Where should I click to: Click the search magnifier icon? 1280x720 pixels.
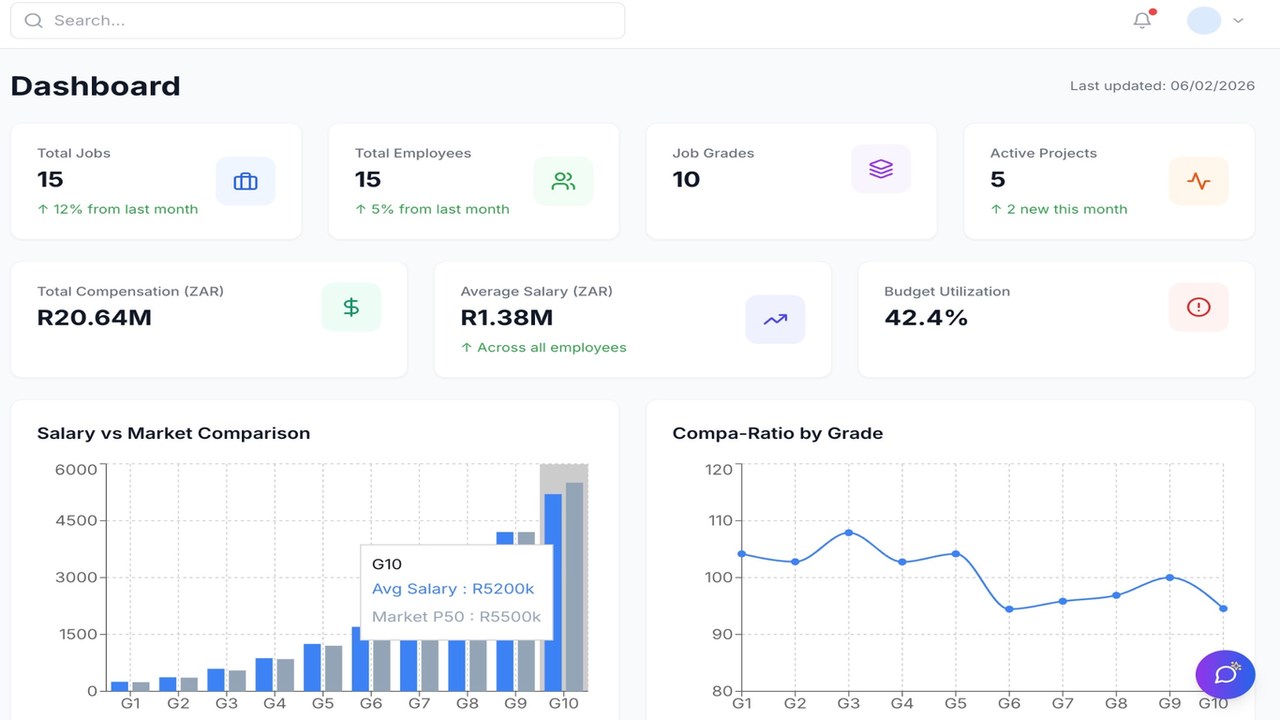tap(34, 20)
